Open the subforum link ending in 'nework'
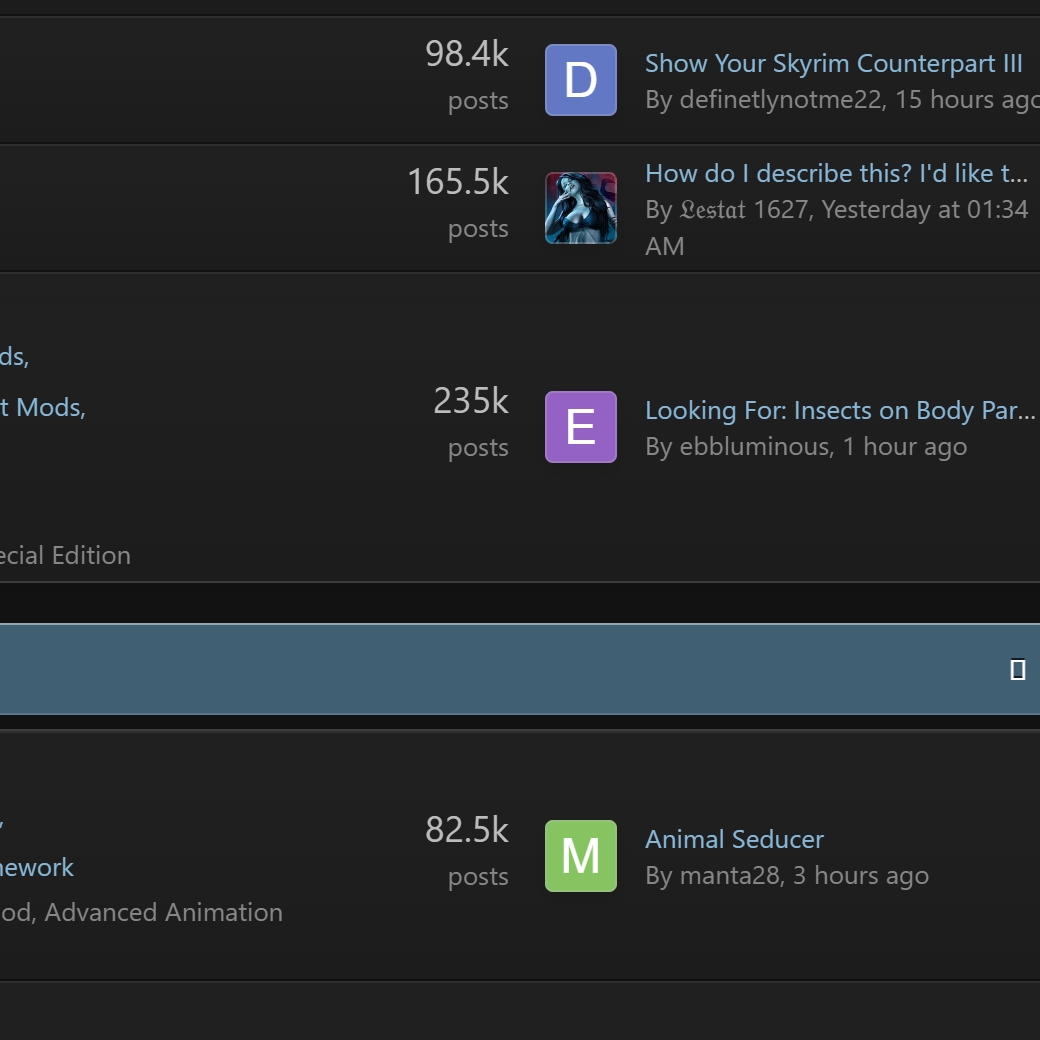Image resolution: width=1040 pixels, height=1040 pixels. point(37,868)
